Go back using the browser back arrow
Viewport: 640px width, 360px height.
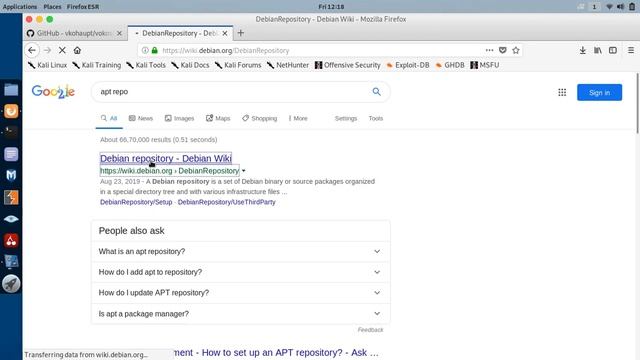pyautogui.click(x=32, y=50)
